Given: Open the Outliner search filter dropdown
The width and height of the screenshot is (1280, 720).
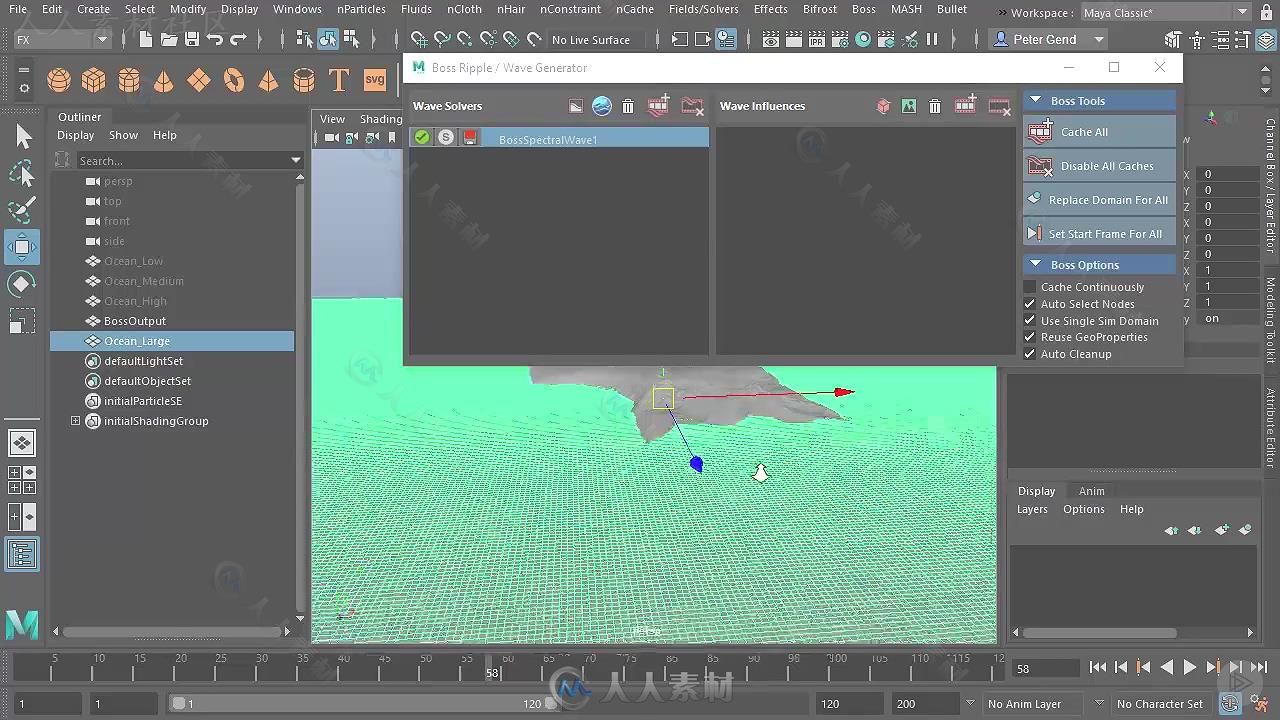Looking at the screenshot, I should pyautogui.click(x=296, y=160).
